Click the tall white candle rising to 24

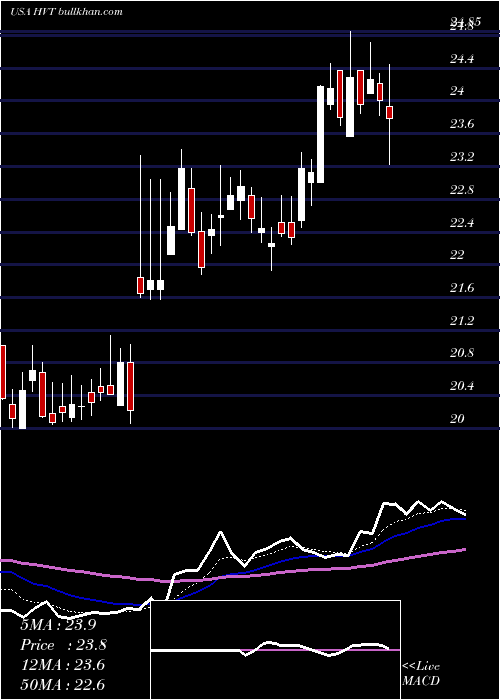click(321, 134)
